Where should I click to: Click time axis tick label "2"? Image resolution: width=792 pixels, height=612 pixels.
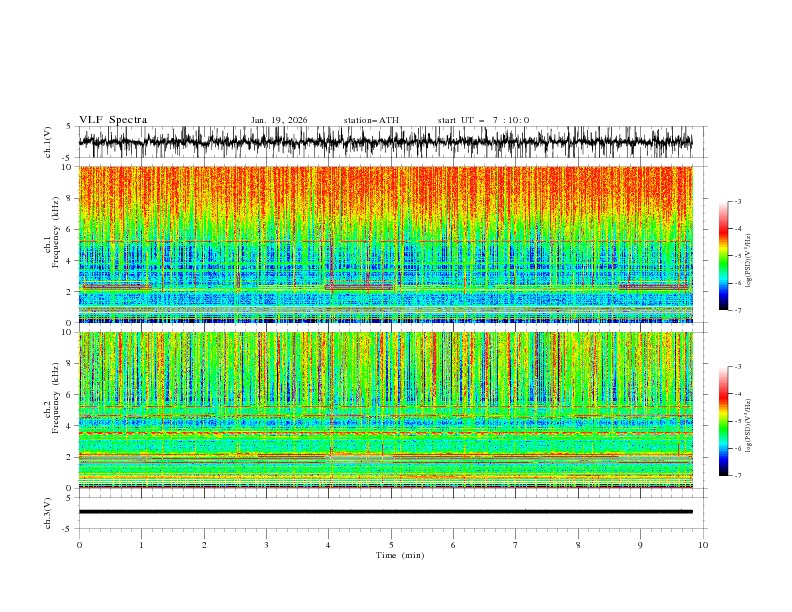(204, 545)
